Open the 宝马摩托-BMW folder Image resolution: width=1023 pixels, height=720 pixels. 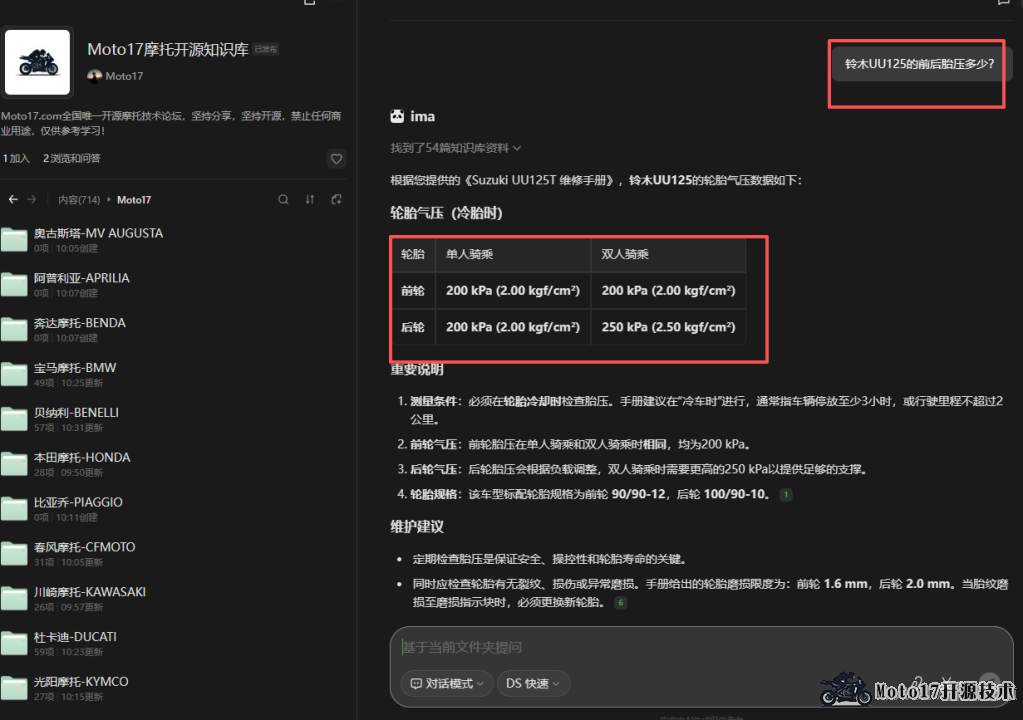pyautogui.click(x=75, y=368)
